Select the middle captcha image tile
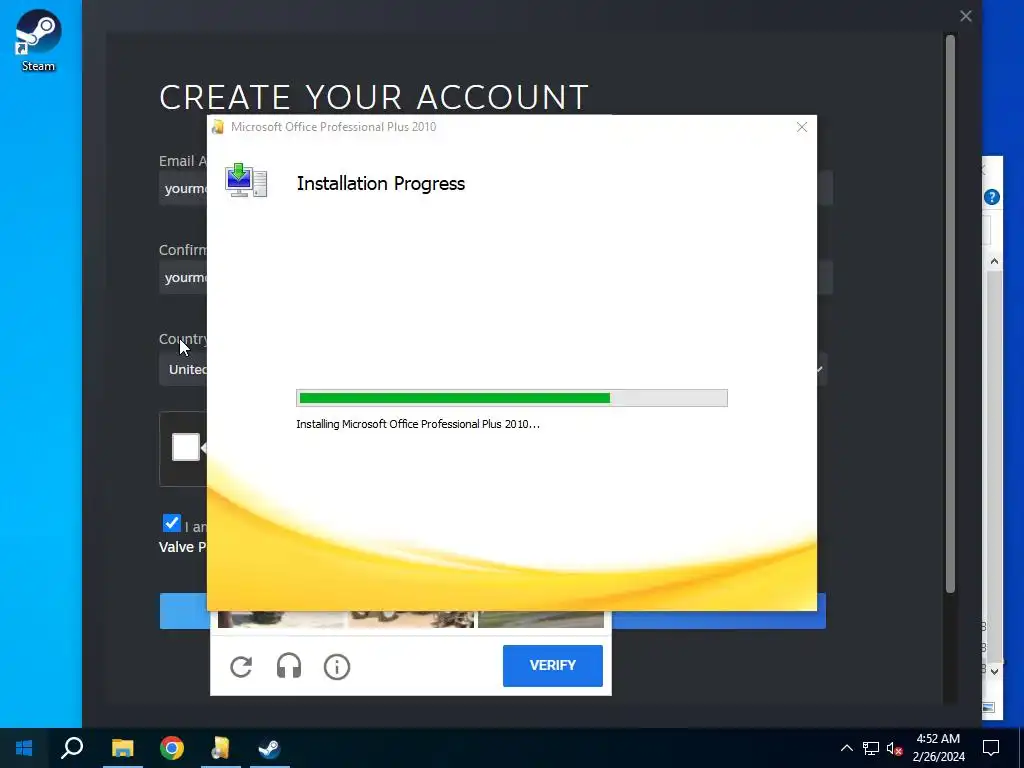The image size is (1024, 768). pyautogui.click(x=411, y=619)
